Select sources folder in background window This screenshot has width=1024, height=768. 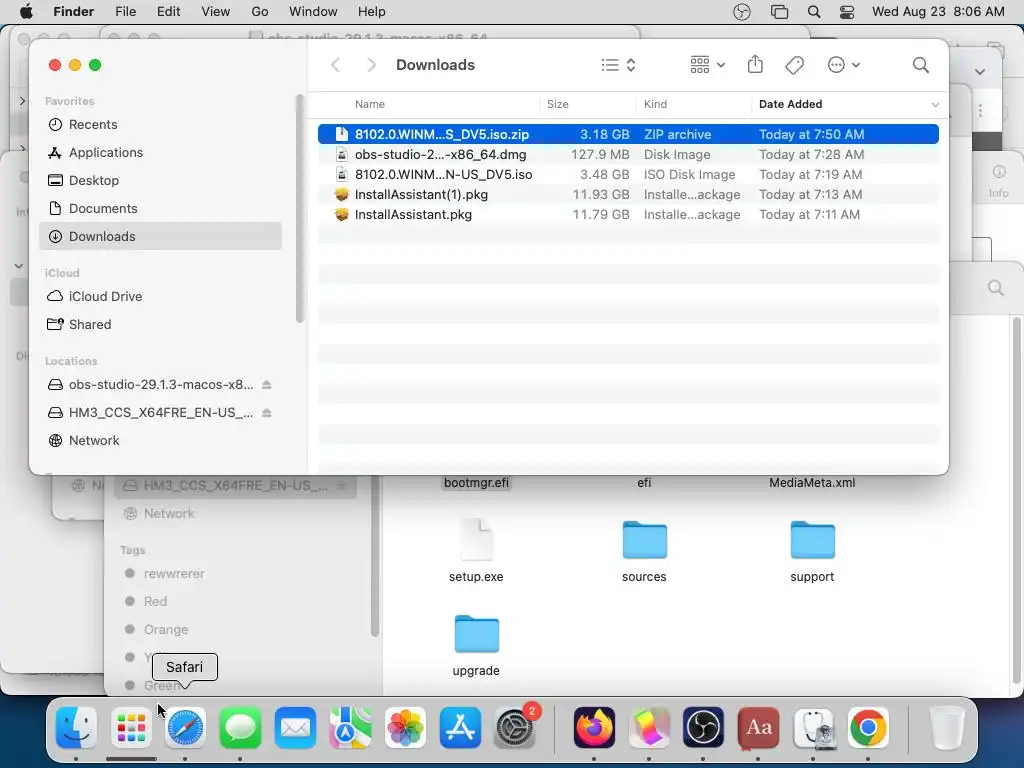click(644, 551)
